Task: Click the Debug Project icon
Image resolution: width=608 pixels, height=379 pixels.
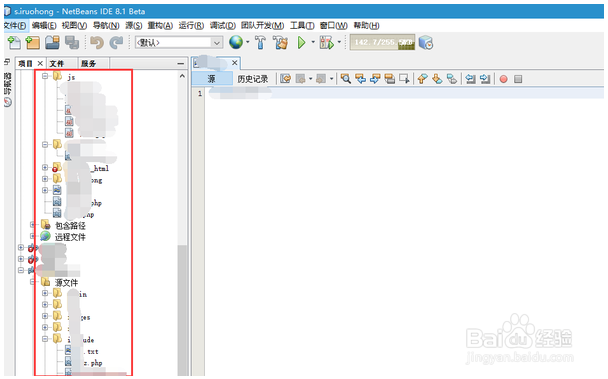Action: [326, 42]
